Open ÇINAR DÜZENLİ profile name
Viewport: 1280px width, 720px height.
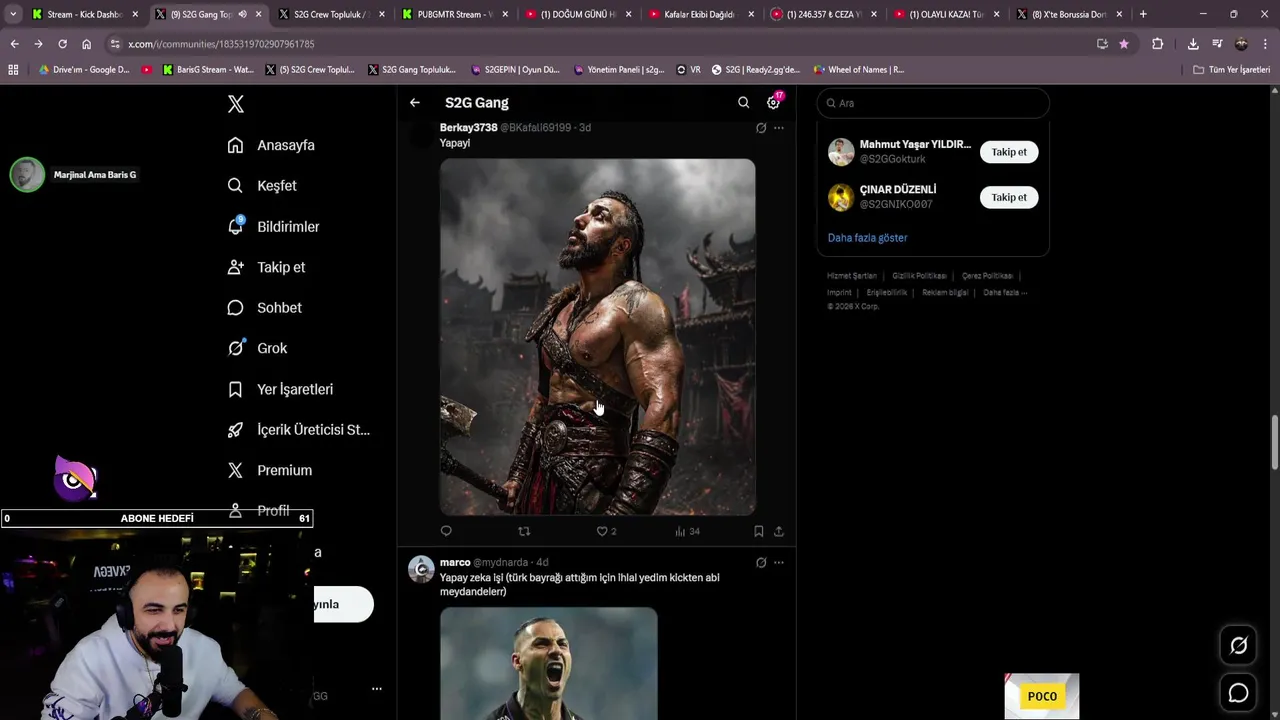898,190
